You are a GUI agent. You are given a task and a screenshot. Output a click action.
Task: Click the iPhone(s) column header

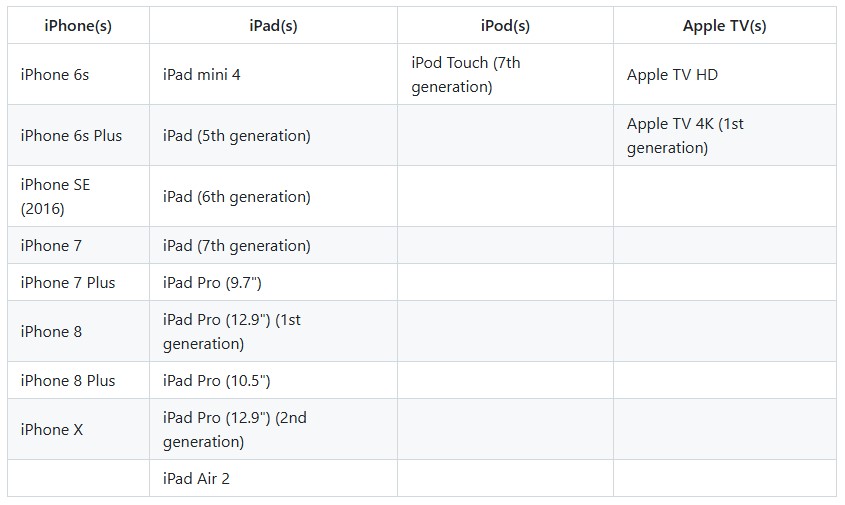click(x=78, y=26)
